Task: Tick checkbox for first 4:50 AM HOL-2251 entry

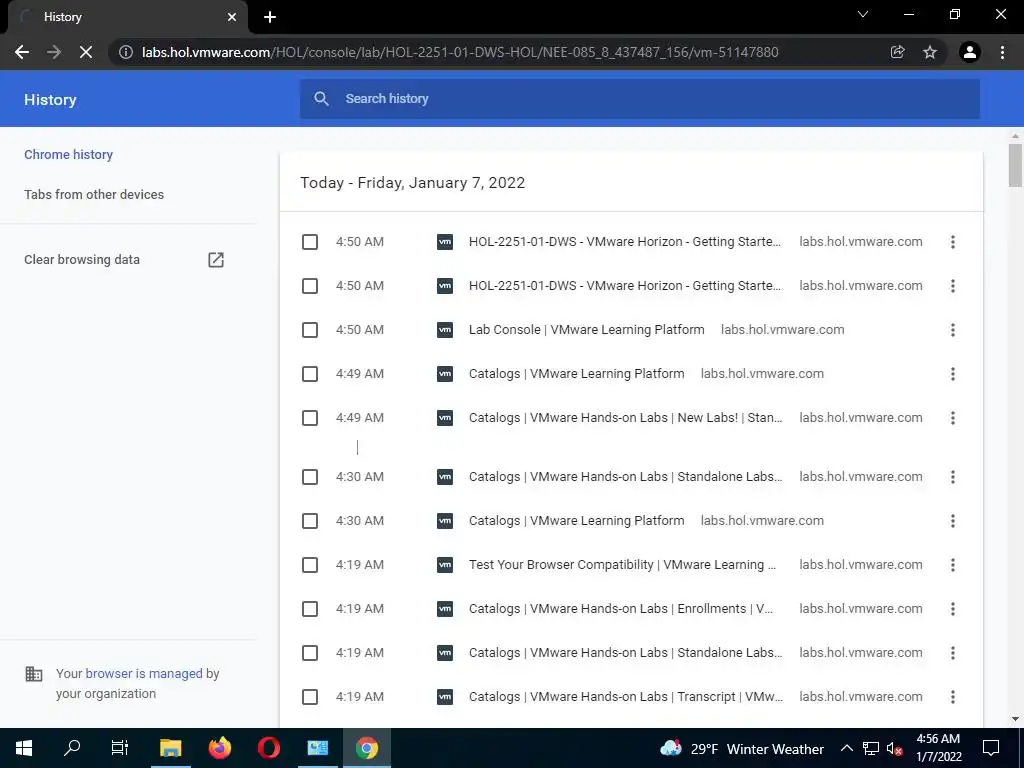Action: [x=310, y=242]
